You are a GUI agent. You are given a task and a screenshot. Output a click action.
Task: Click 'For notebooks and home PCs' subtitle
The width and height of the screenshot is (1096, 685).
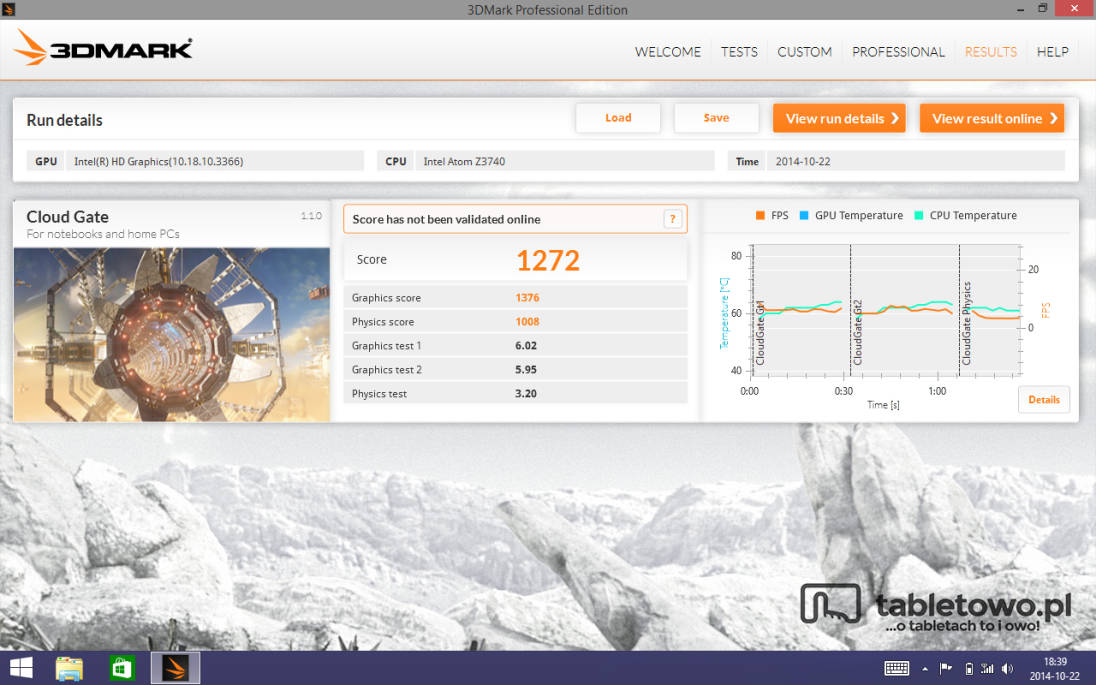103,234
